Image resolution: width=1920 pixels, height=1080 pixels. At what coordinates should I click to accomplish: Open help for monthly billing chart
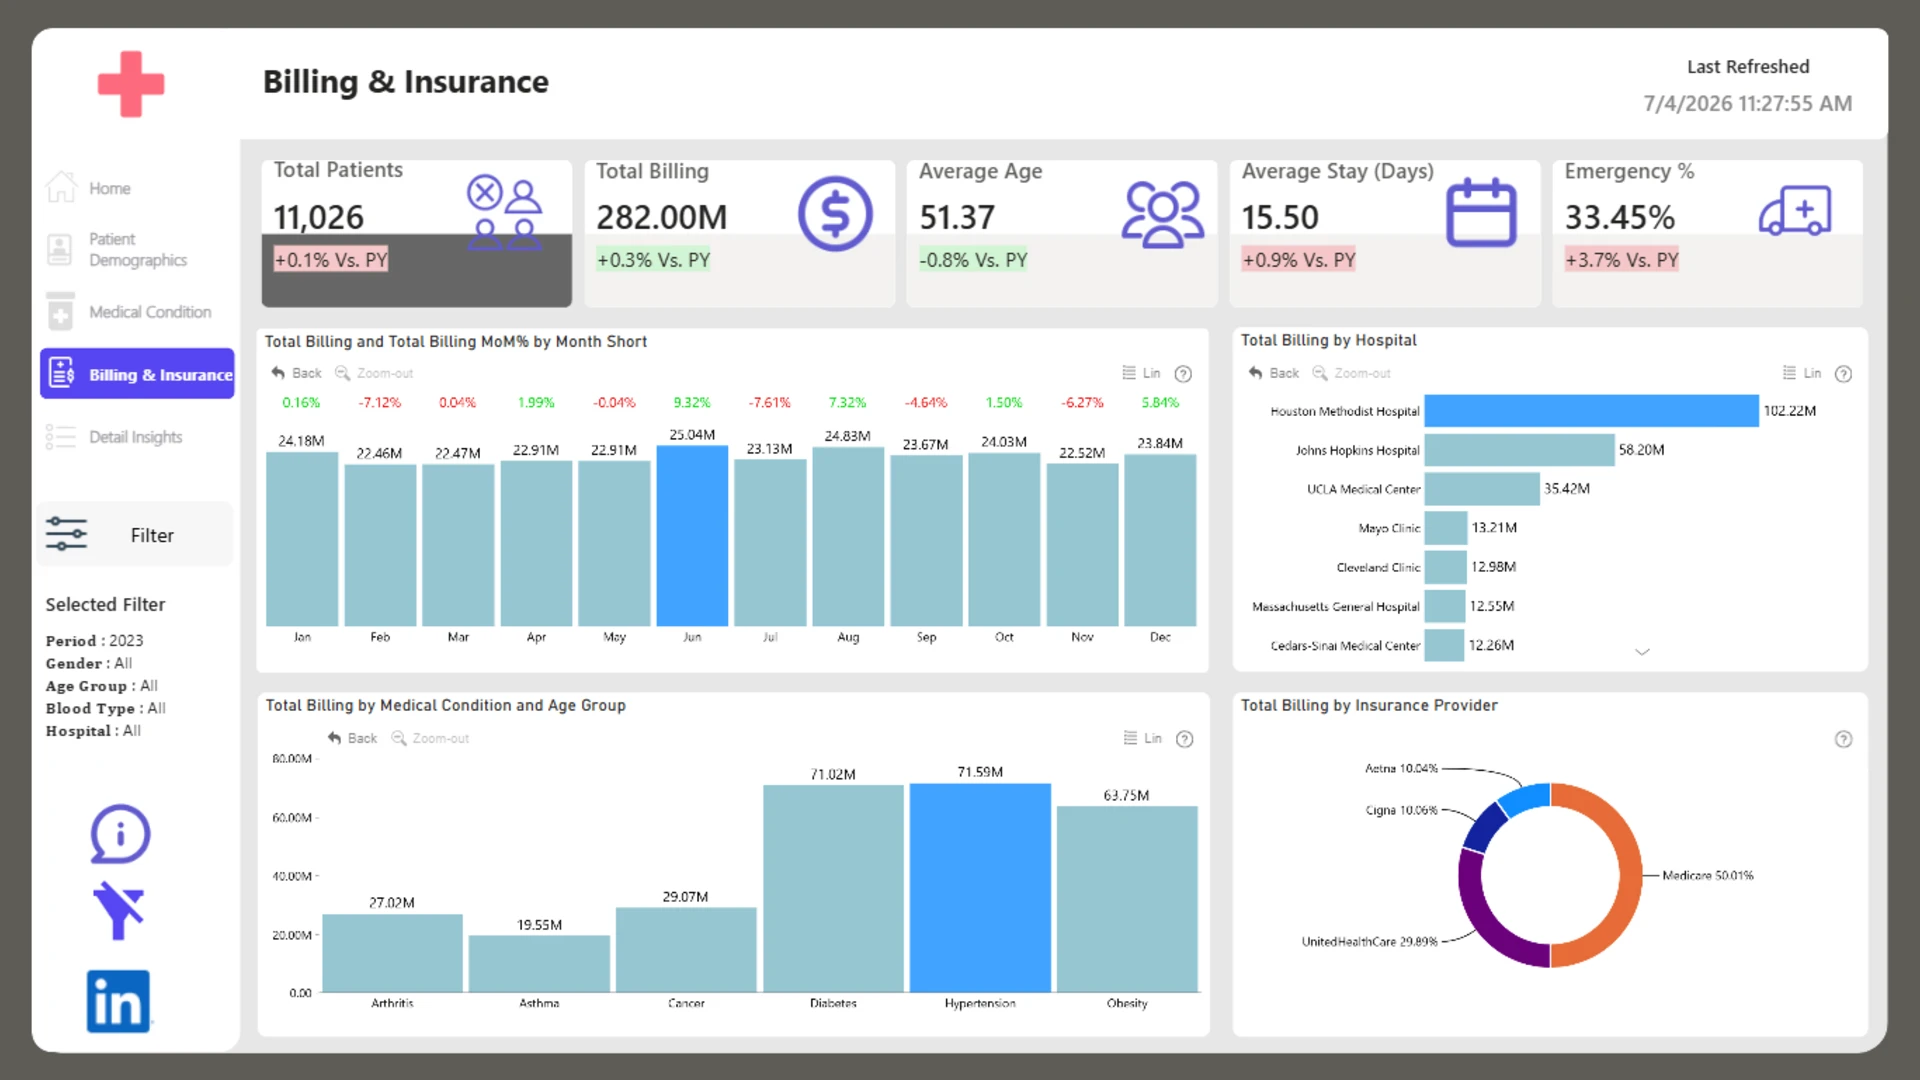coord(1183,374)
